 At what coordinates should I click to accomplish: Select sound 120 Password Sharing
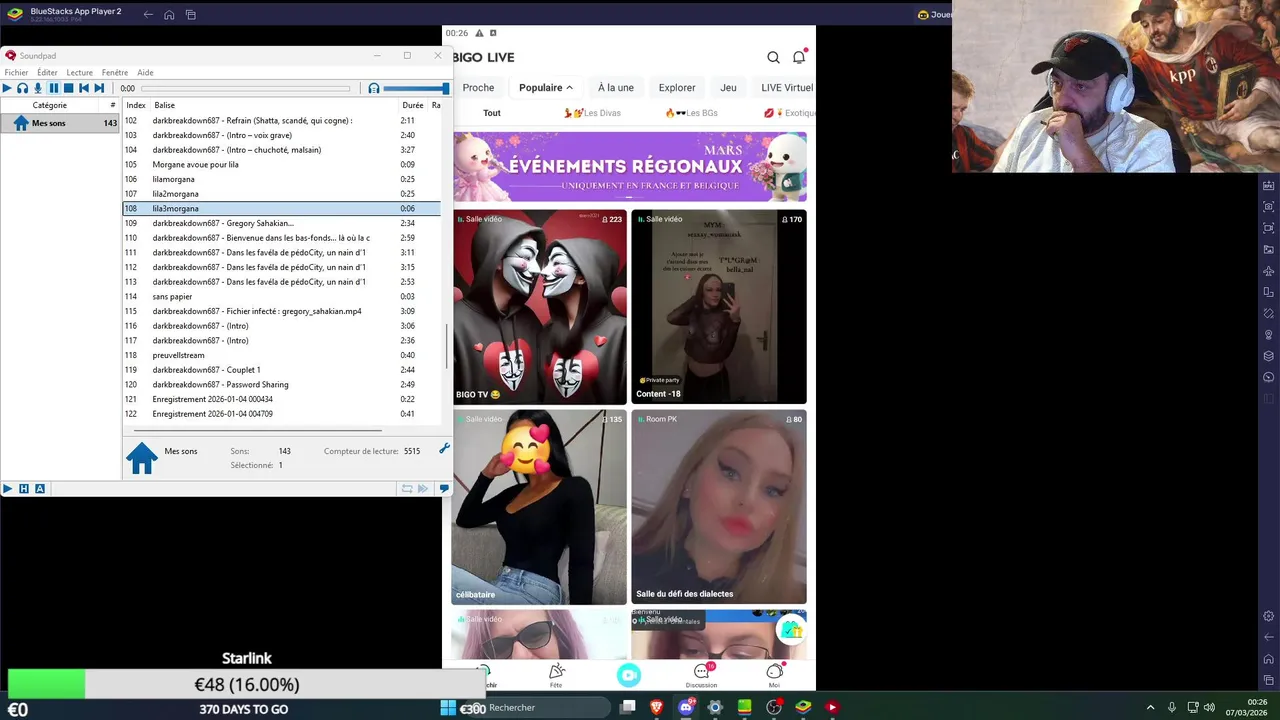point(282,384)
